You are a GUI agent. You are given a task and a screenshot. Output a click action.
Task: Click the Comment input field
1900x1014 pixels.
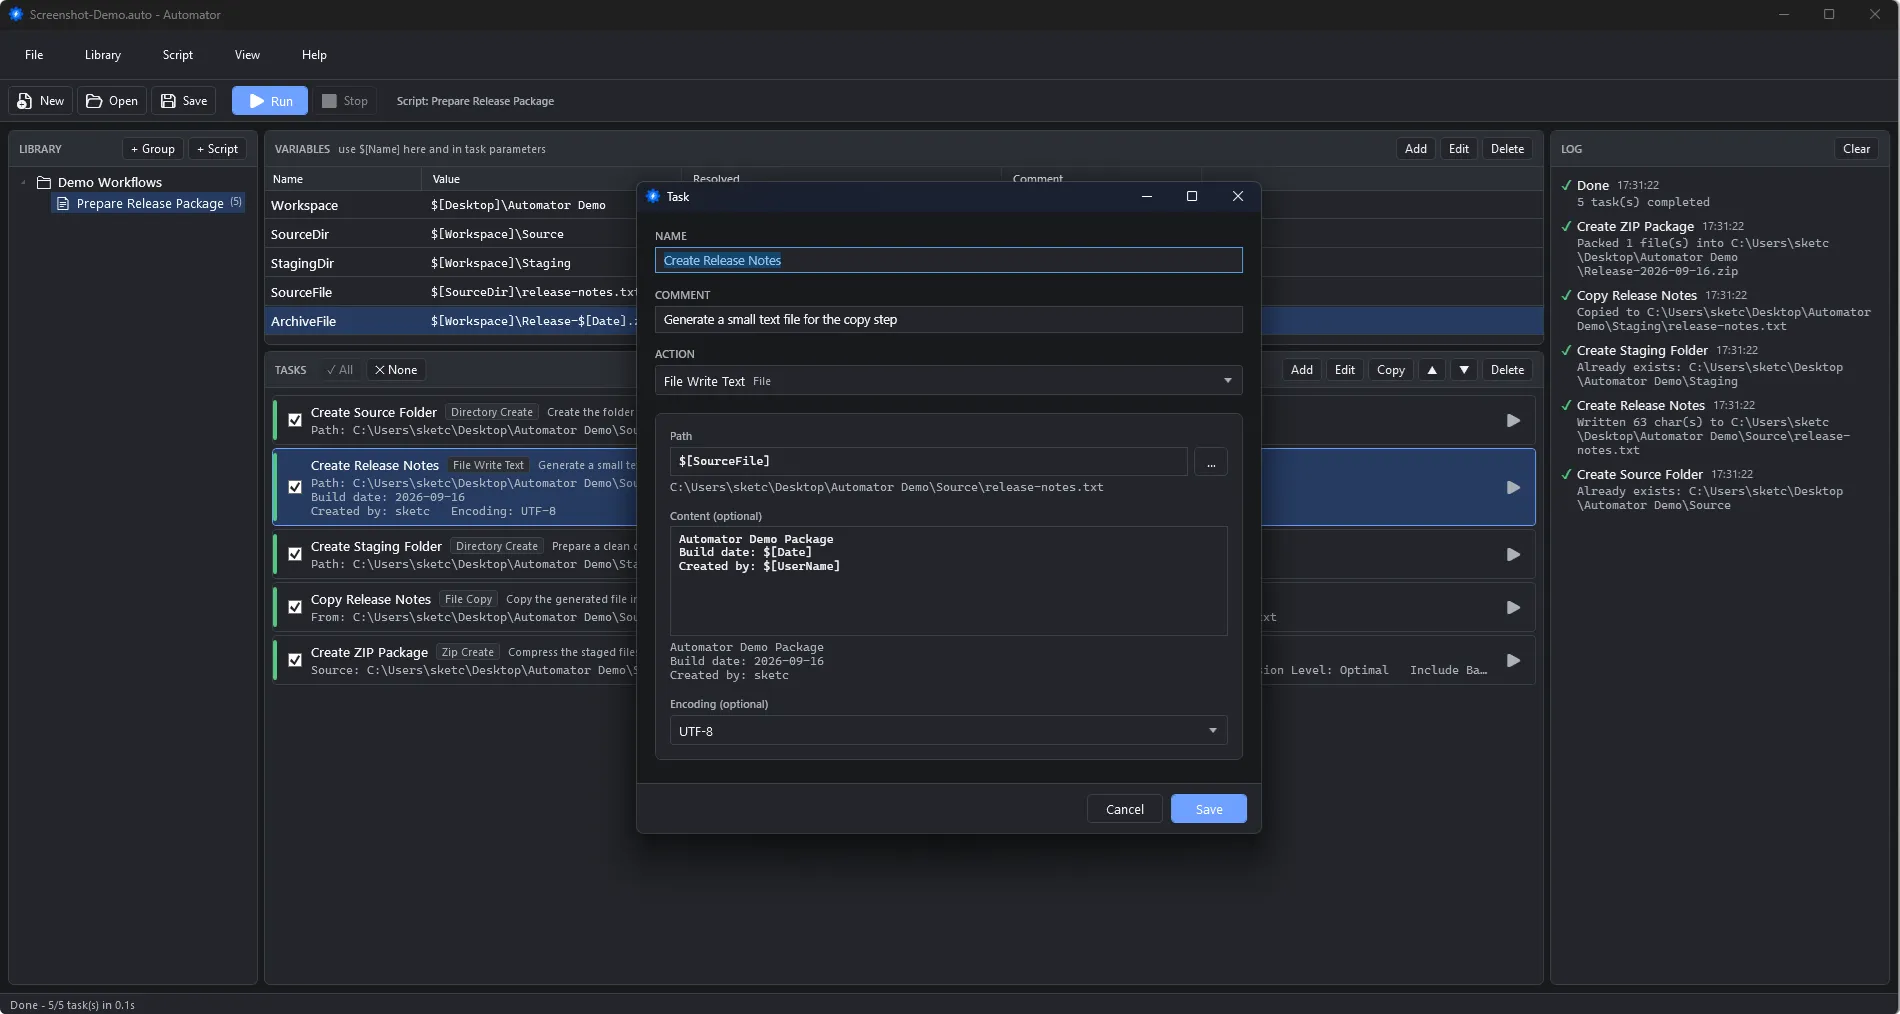[x=948, y=320]
